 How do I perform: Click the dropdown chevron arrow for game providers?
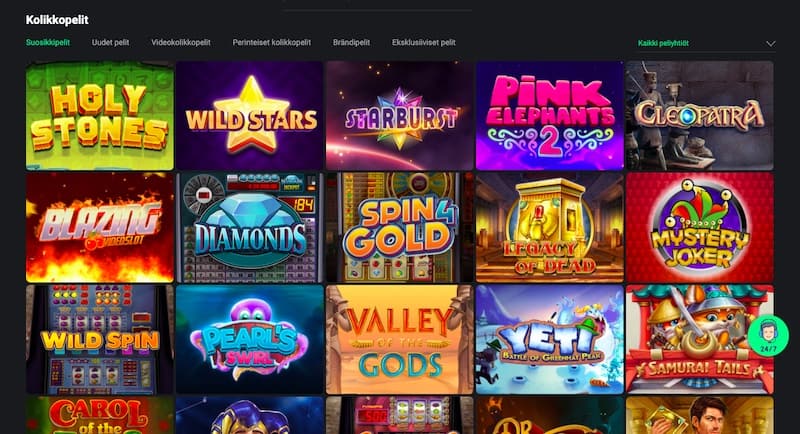pyautogui.click(x=770, y=44)
